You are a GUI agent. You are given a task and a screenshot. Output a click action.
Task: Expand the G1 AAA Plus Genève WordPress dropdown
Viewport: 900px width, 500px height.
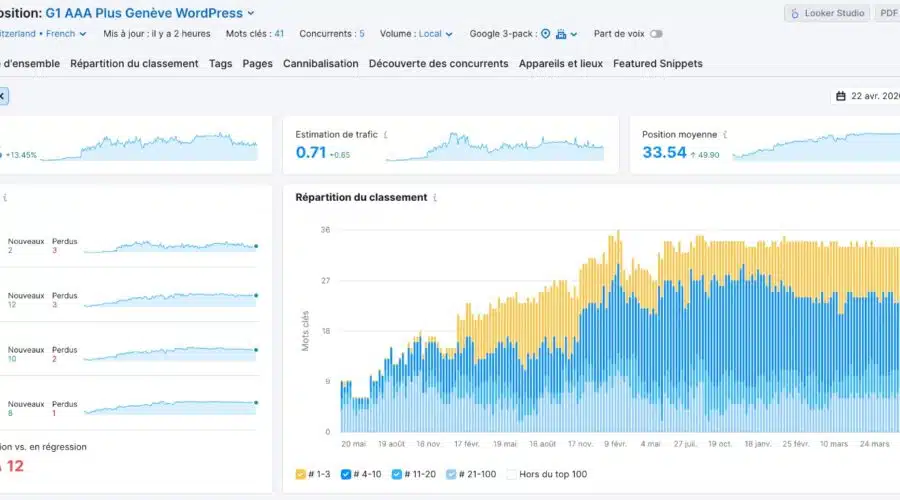[x=251, y=14]
